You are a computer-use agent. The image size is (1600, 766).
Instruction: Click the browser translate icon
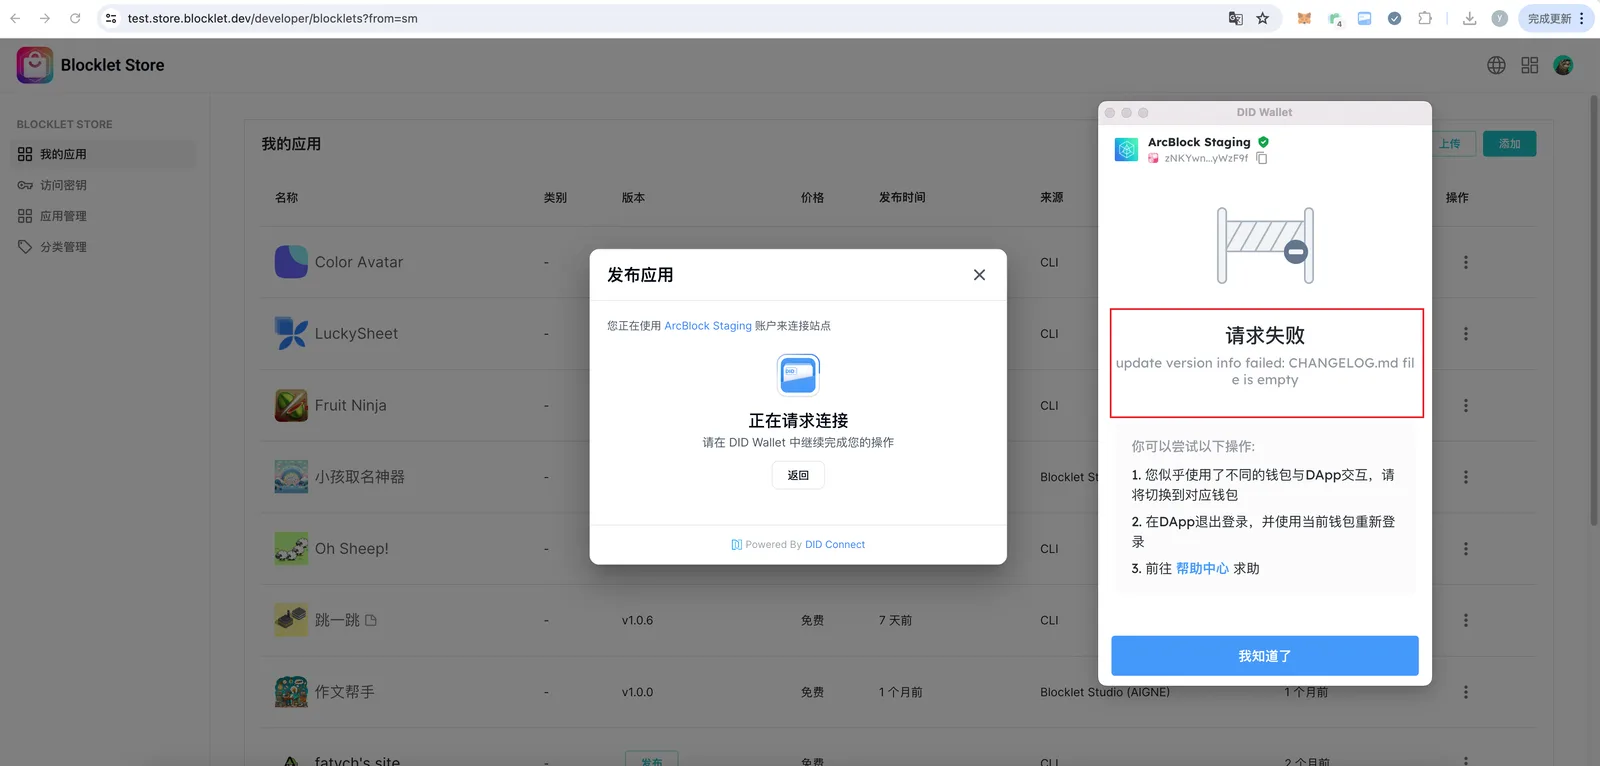point(1236,18)
